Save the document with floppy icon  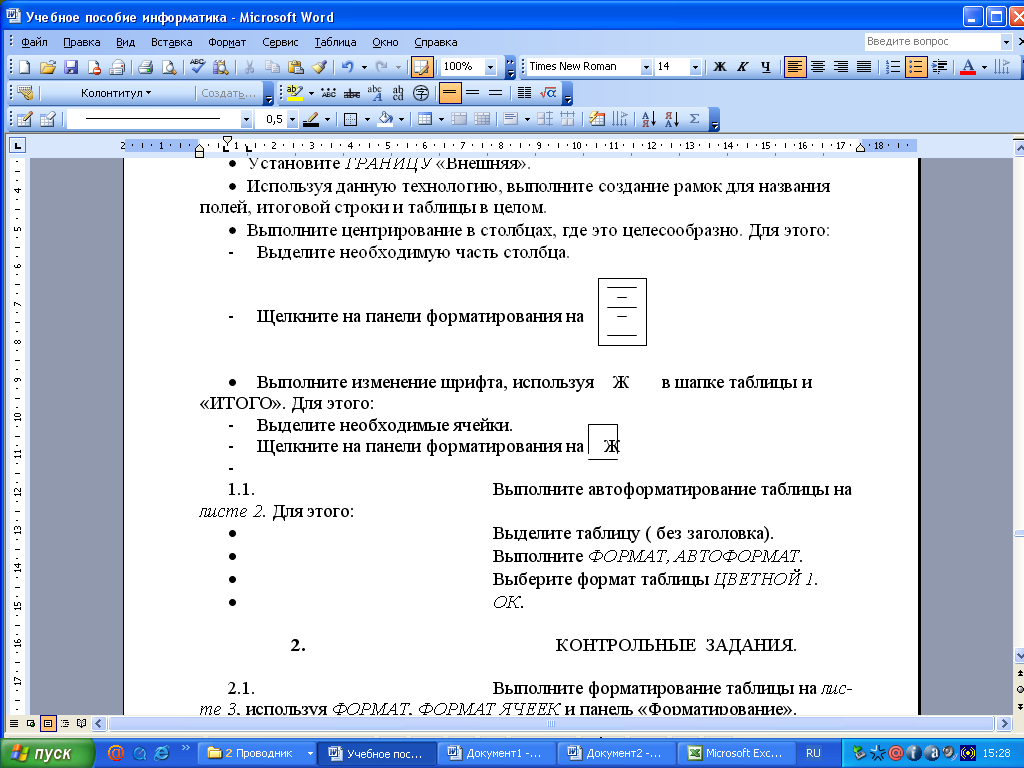[71, 67]
